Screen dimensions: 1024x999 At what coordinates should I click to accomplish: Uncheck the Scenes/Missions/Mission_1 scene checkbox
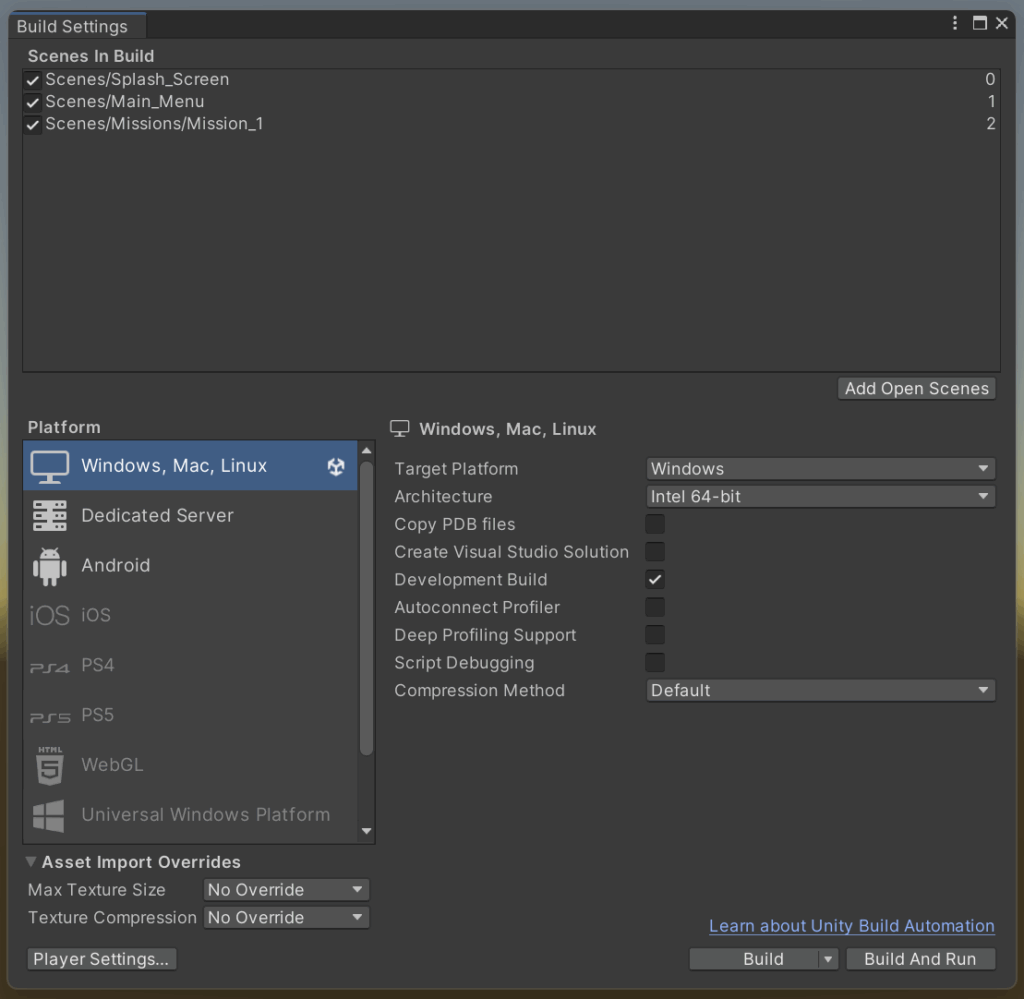tap(33, 125)
